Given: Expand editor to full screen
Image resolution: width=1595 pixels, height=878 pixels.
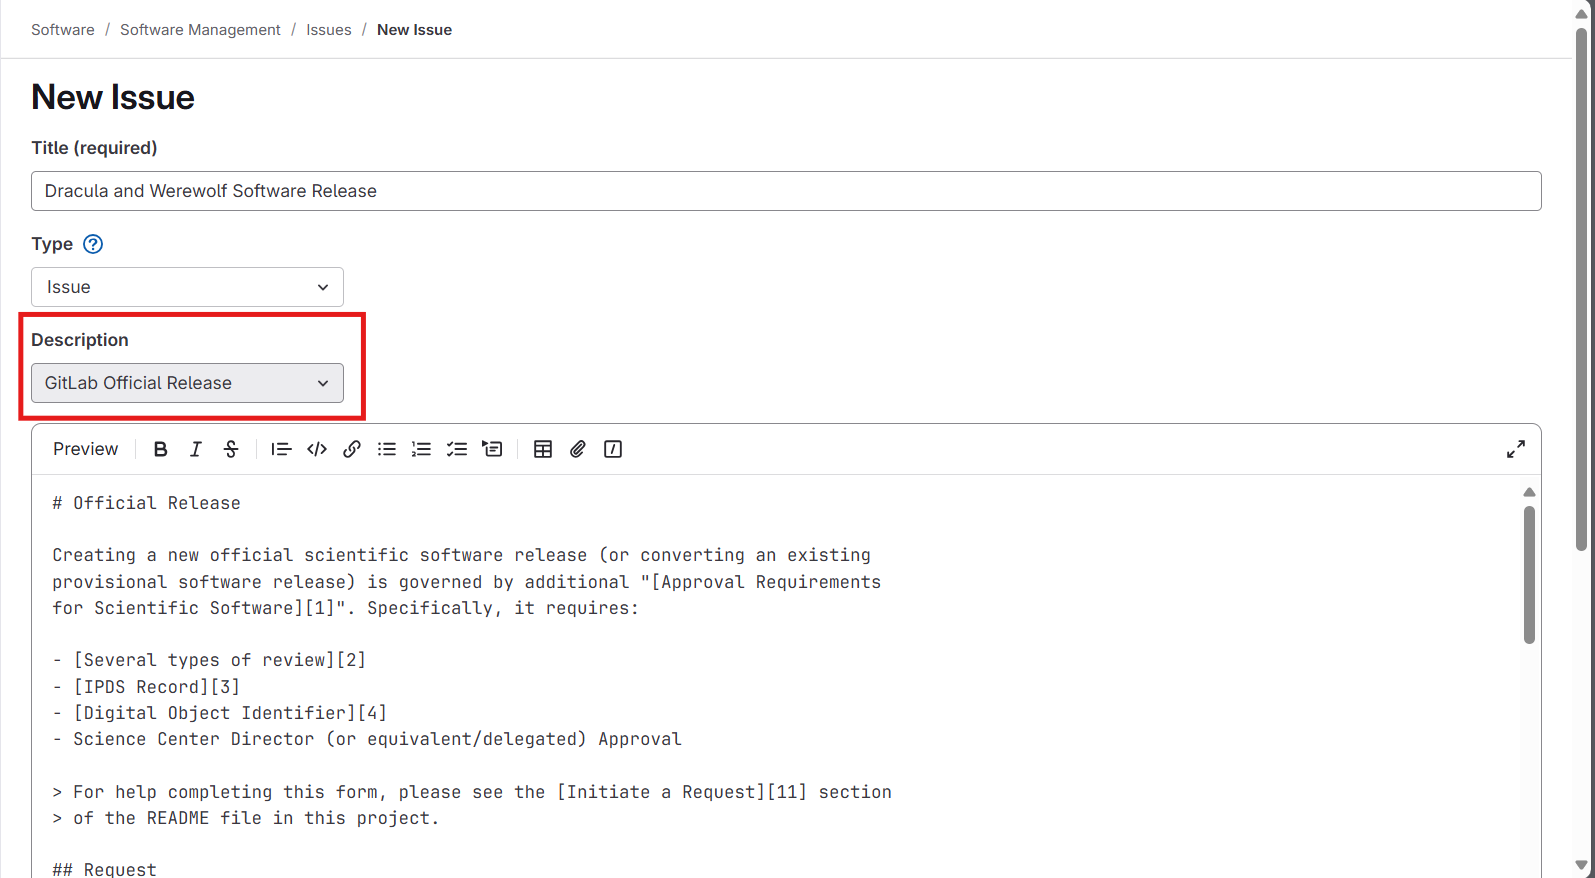Looking at the screenshot, I should pos(1516,449).
